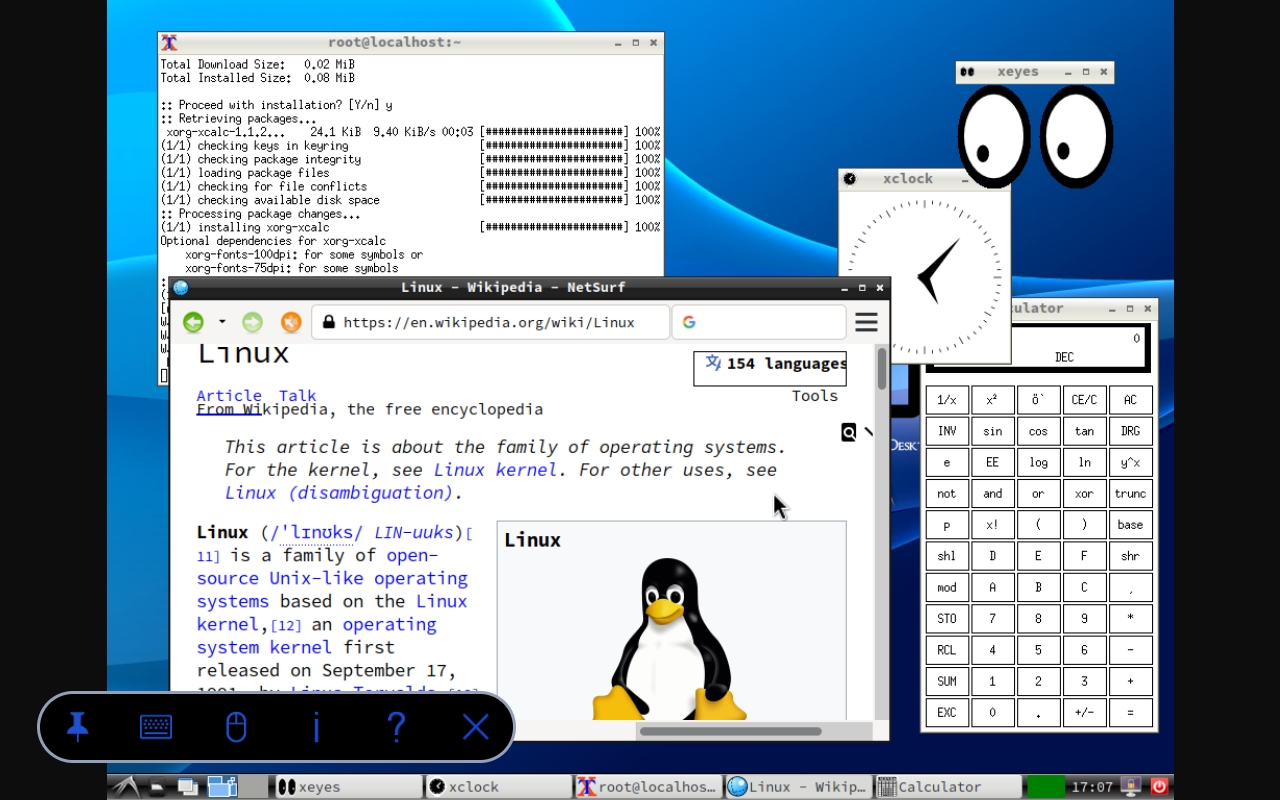
Task: Click the Google search icon in NetSurf
Action: tap(689, 322)
